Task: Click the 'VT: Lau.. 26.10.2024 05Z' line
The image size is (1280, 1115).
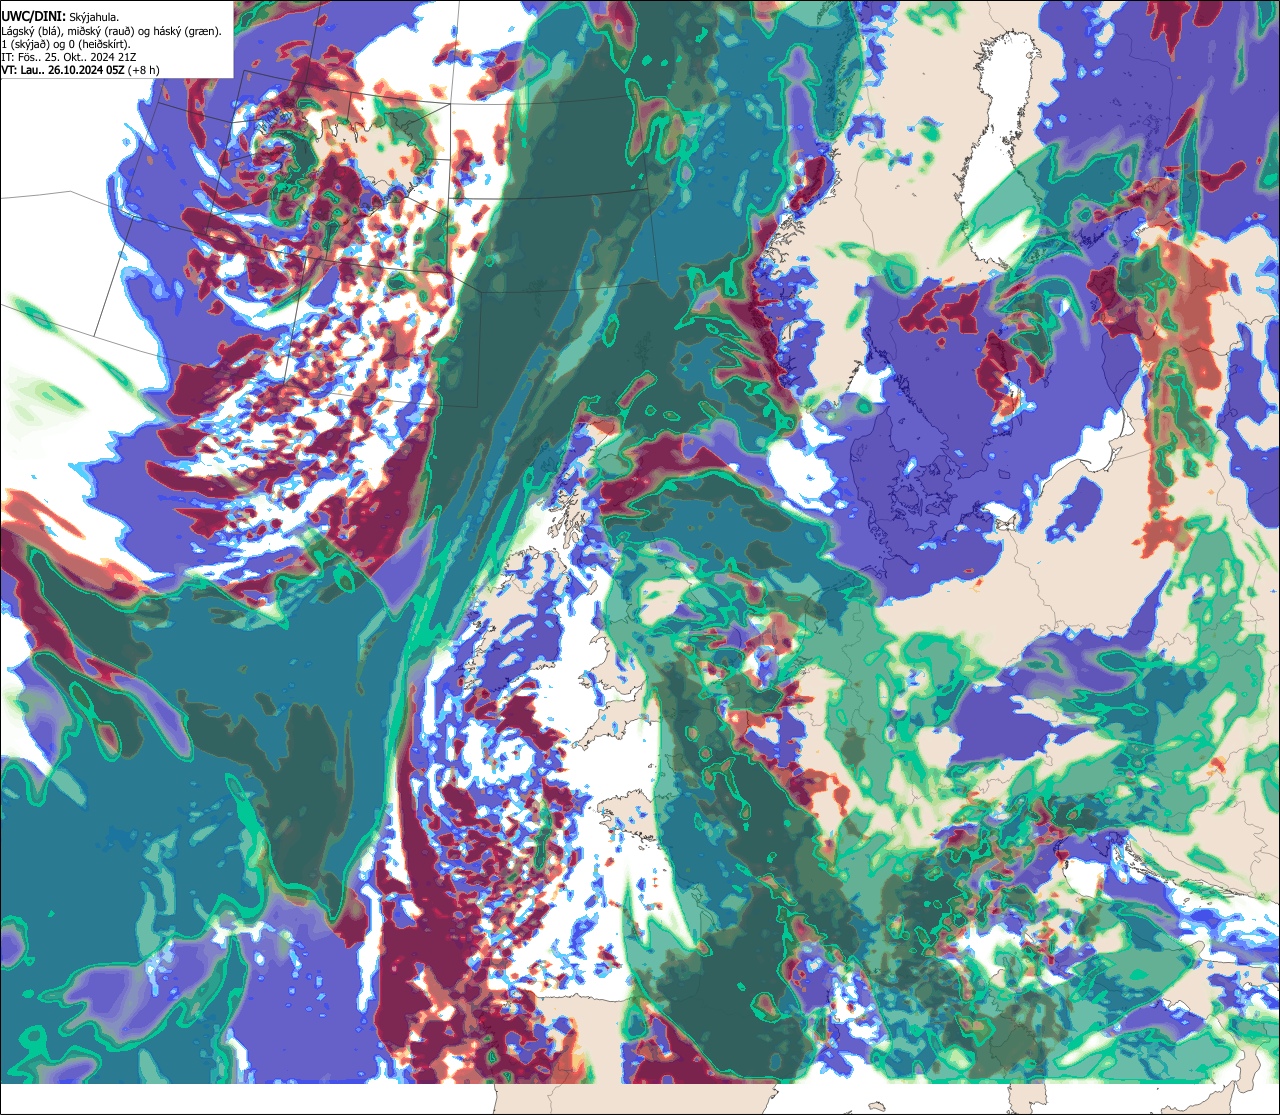Action: click(x=79, y=70)
